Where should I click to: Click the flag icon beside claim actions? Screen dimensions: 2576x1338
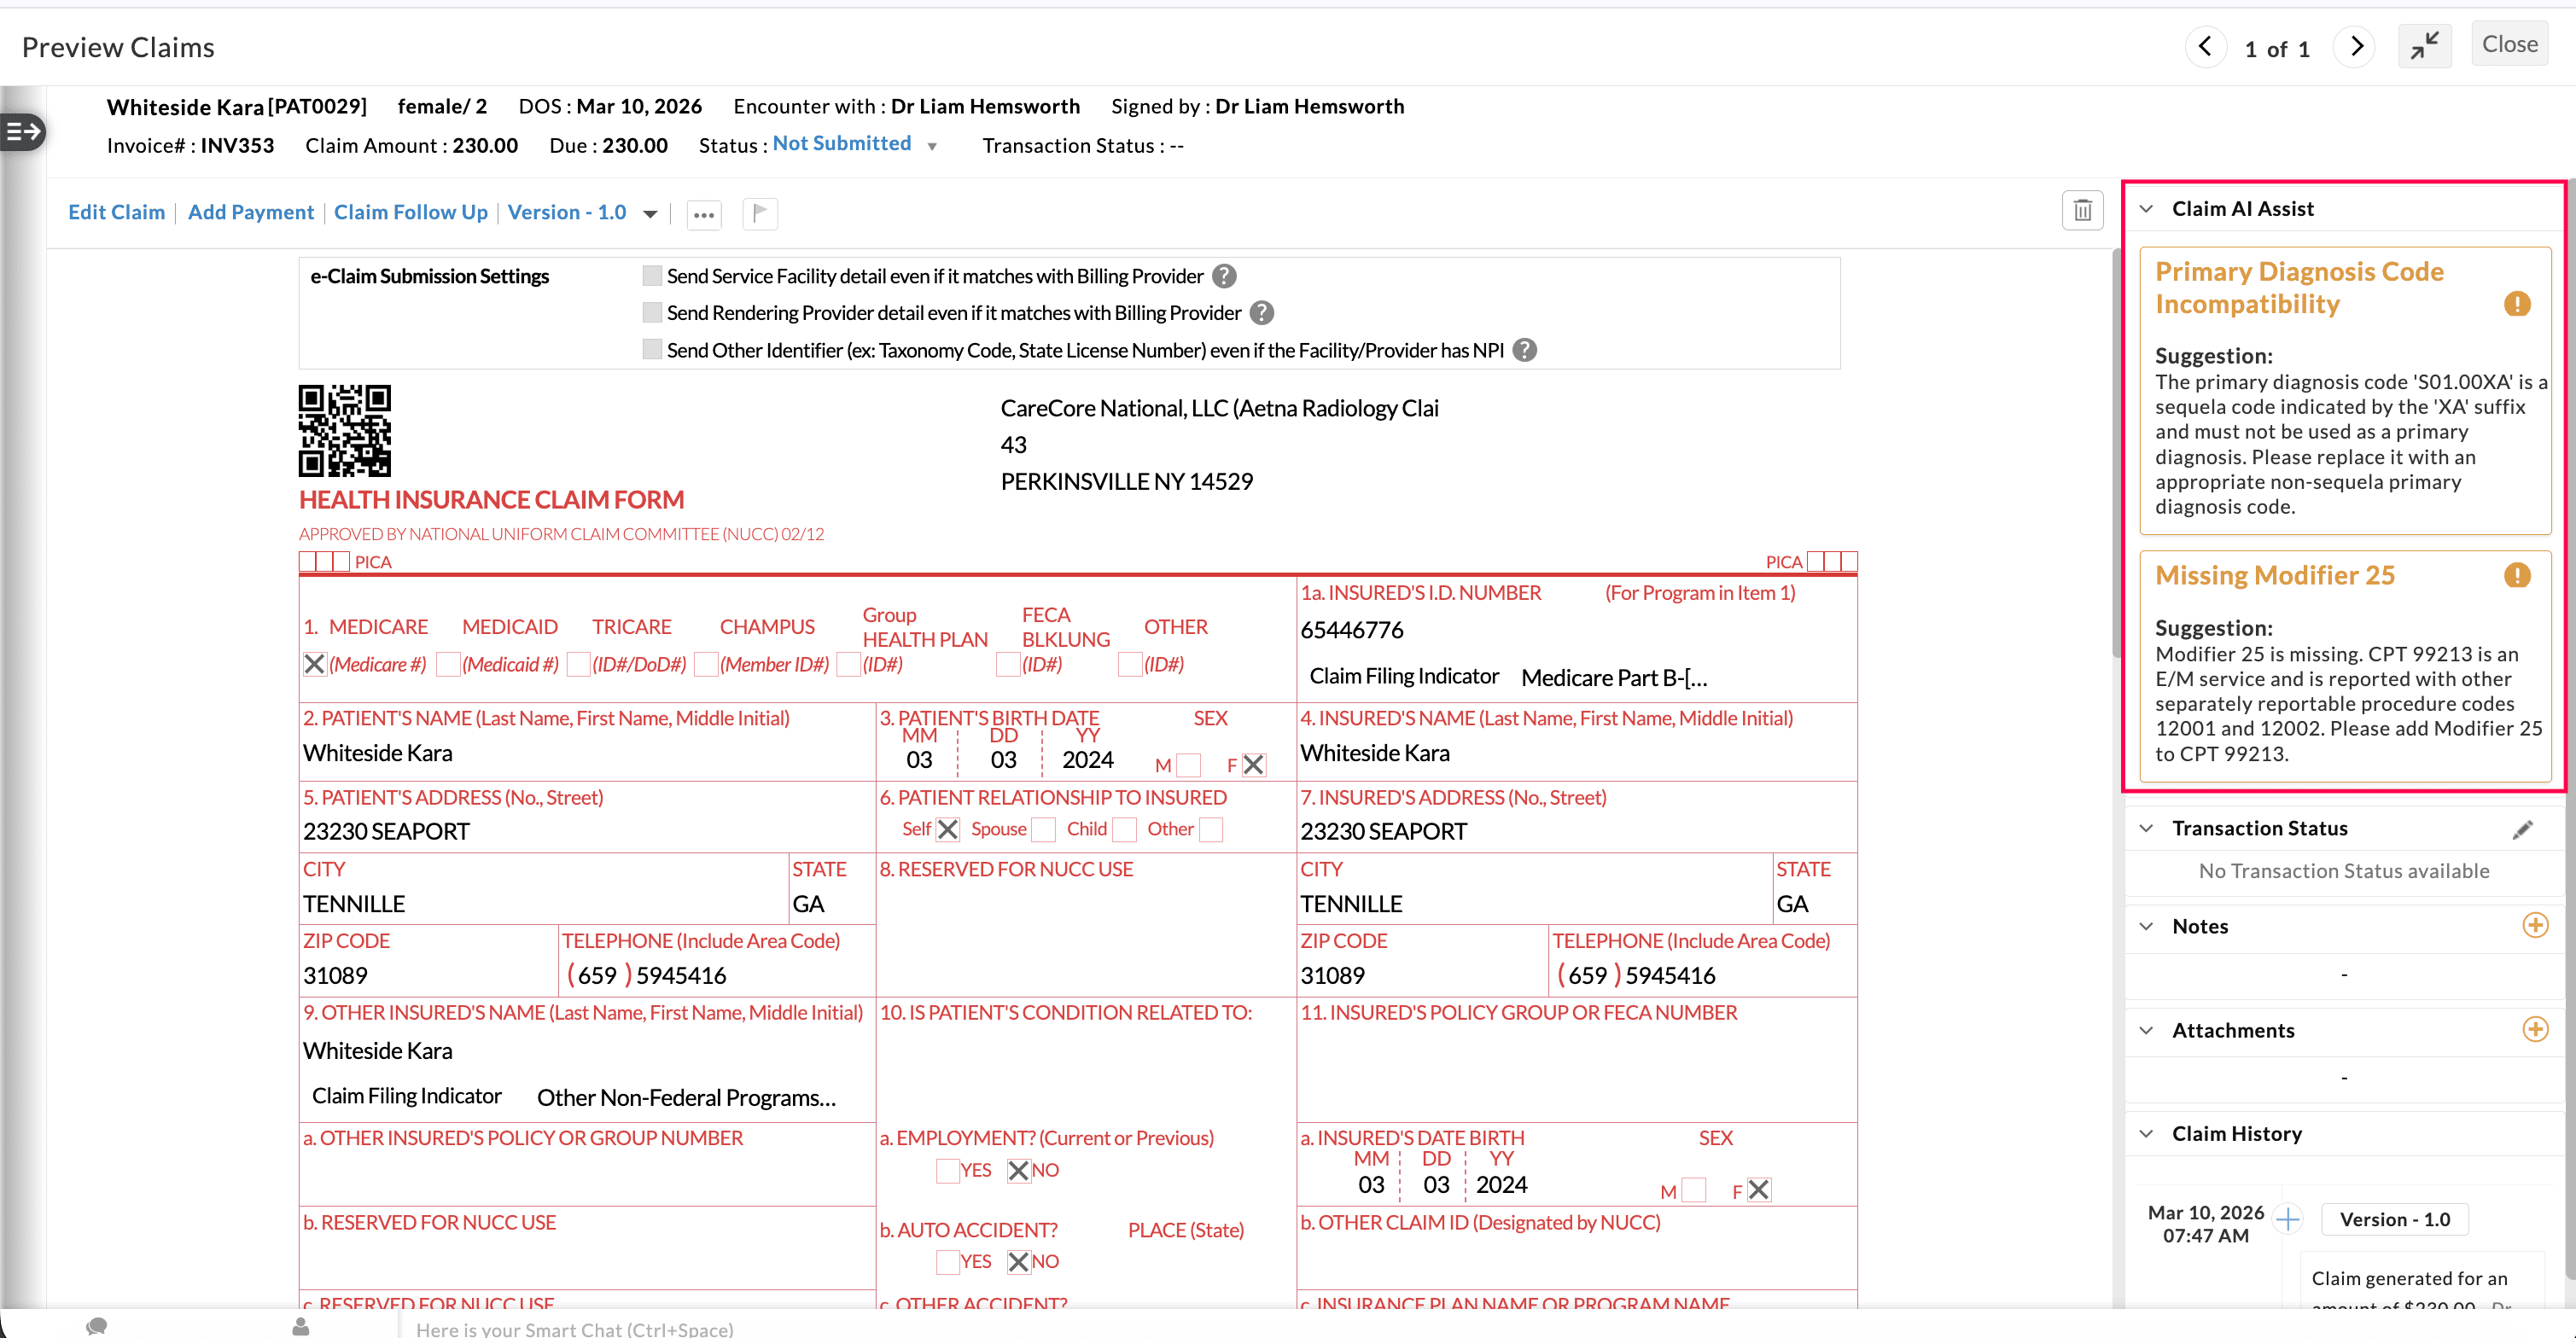tap(759, 213)
